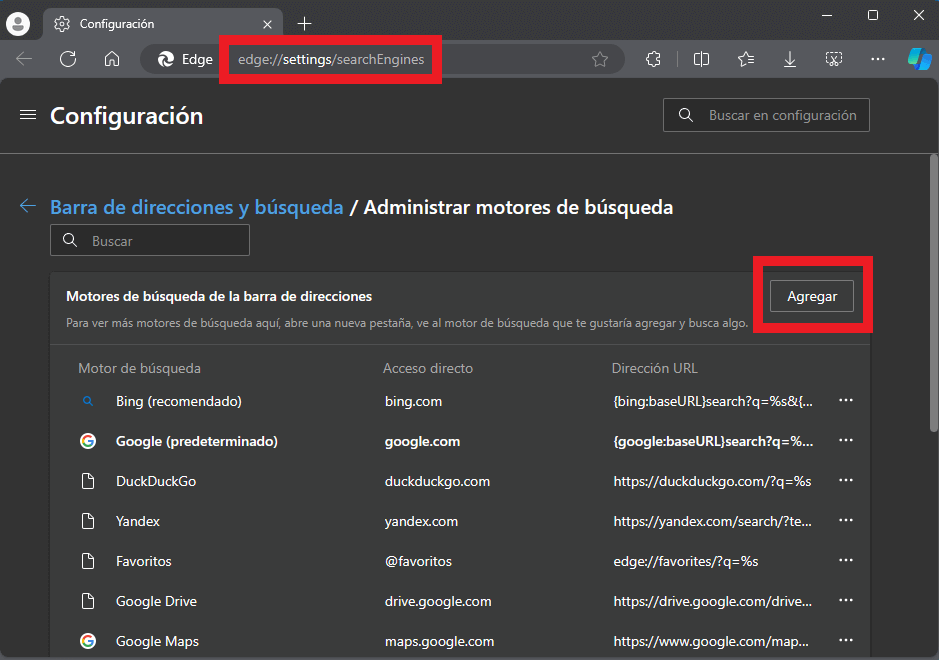The width and height of the screenshot is (939, 660).
Task: Click the Agregar button
Action: 811,296
